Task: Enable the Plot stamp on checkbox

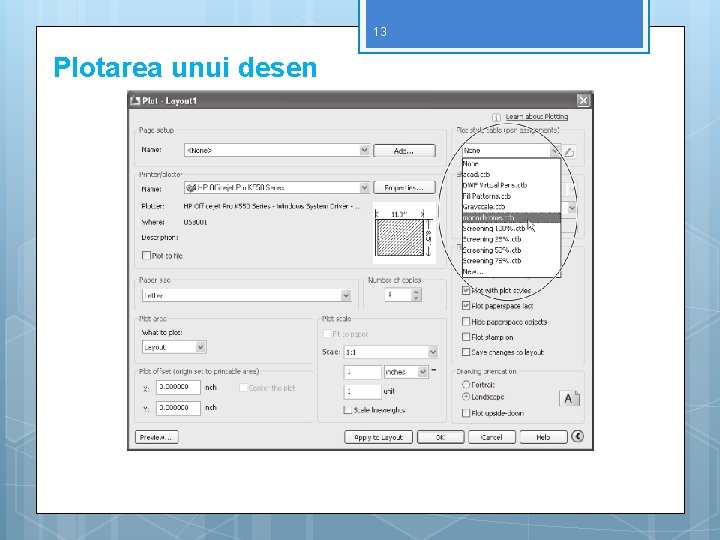Action: (x=466, y=337)
